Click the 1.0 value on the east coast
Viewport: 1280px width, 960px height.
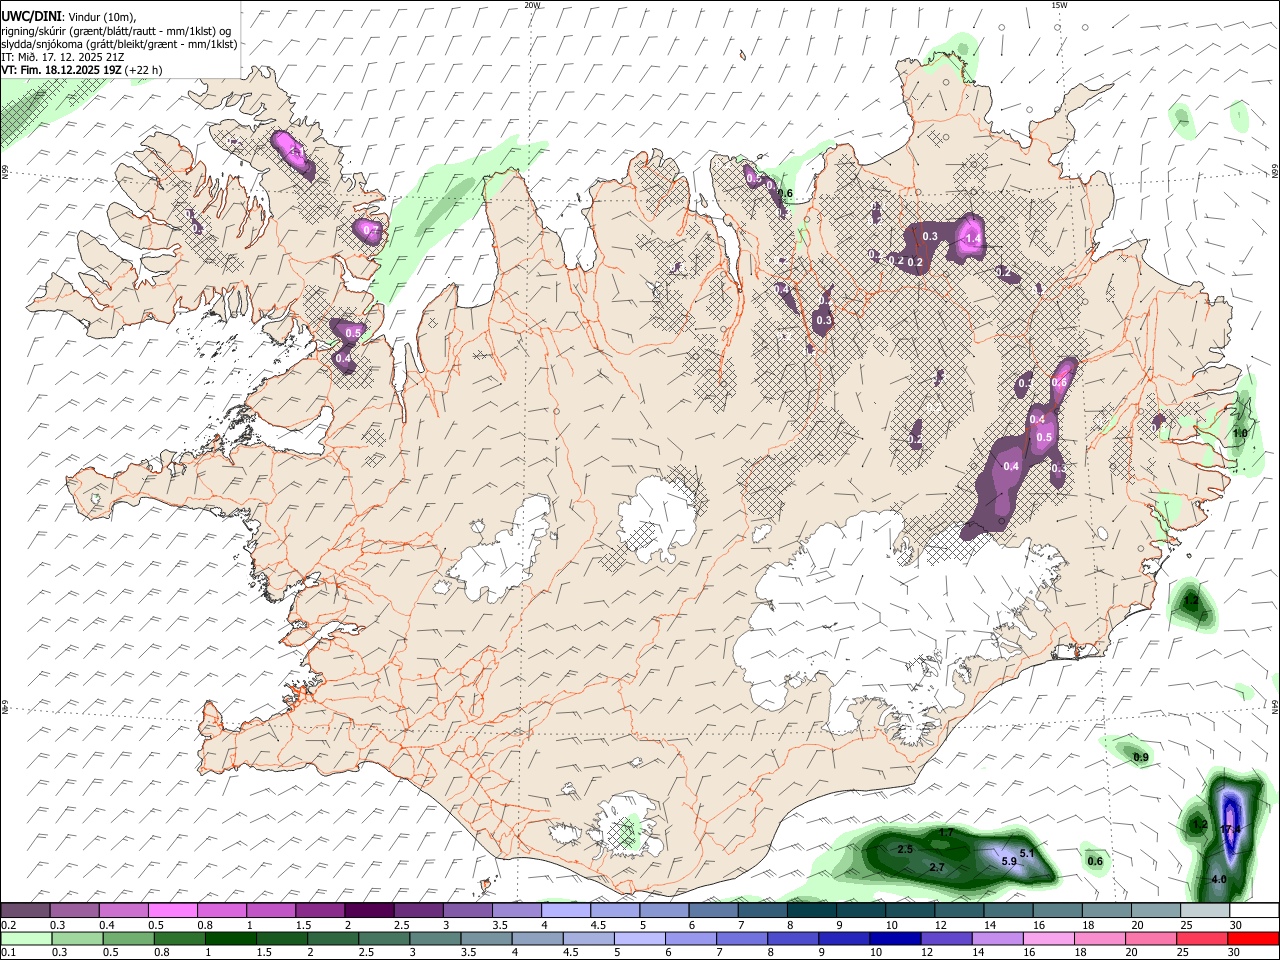point(1240,433)
